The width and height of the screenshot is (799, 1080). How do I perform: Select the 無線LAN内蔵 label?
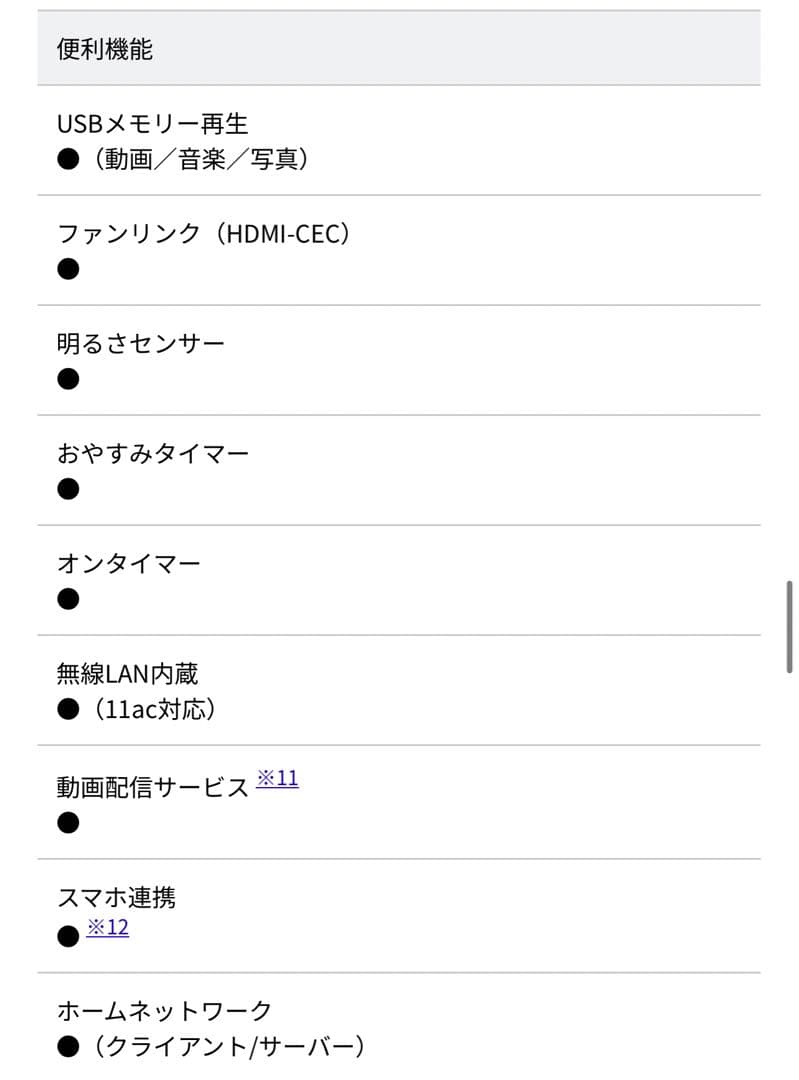coord(128,674)
